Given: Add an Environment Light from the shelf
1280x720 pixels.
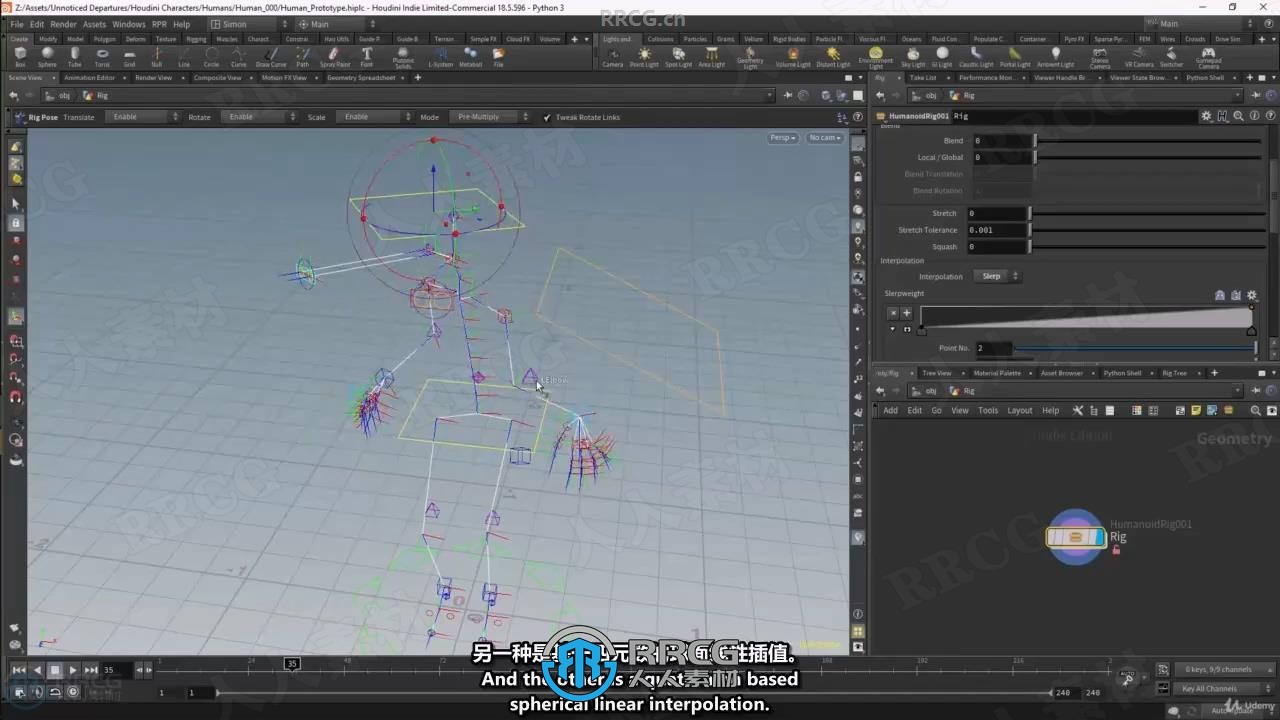Looking at the screenshot, I should coord(876,58).
